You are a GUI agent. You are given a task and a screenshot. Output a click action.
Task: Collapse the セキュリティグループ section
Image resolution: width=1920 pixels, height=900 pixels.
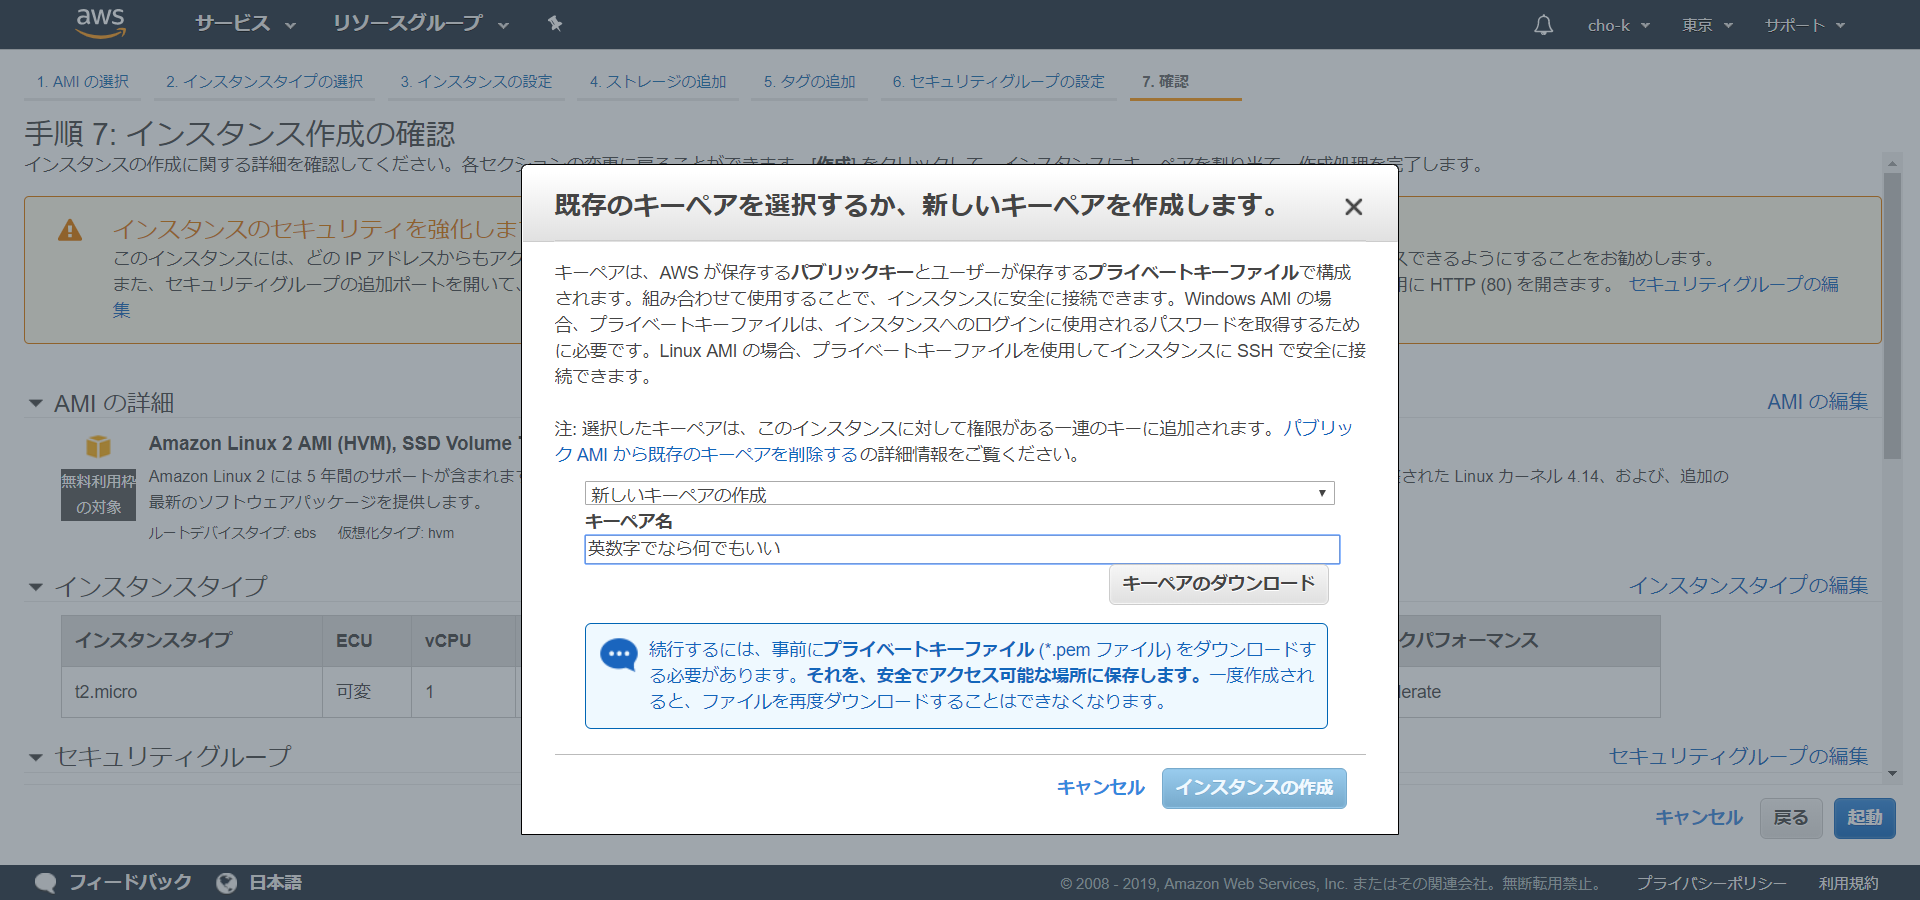point(36,758)
